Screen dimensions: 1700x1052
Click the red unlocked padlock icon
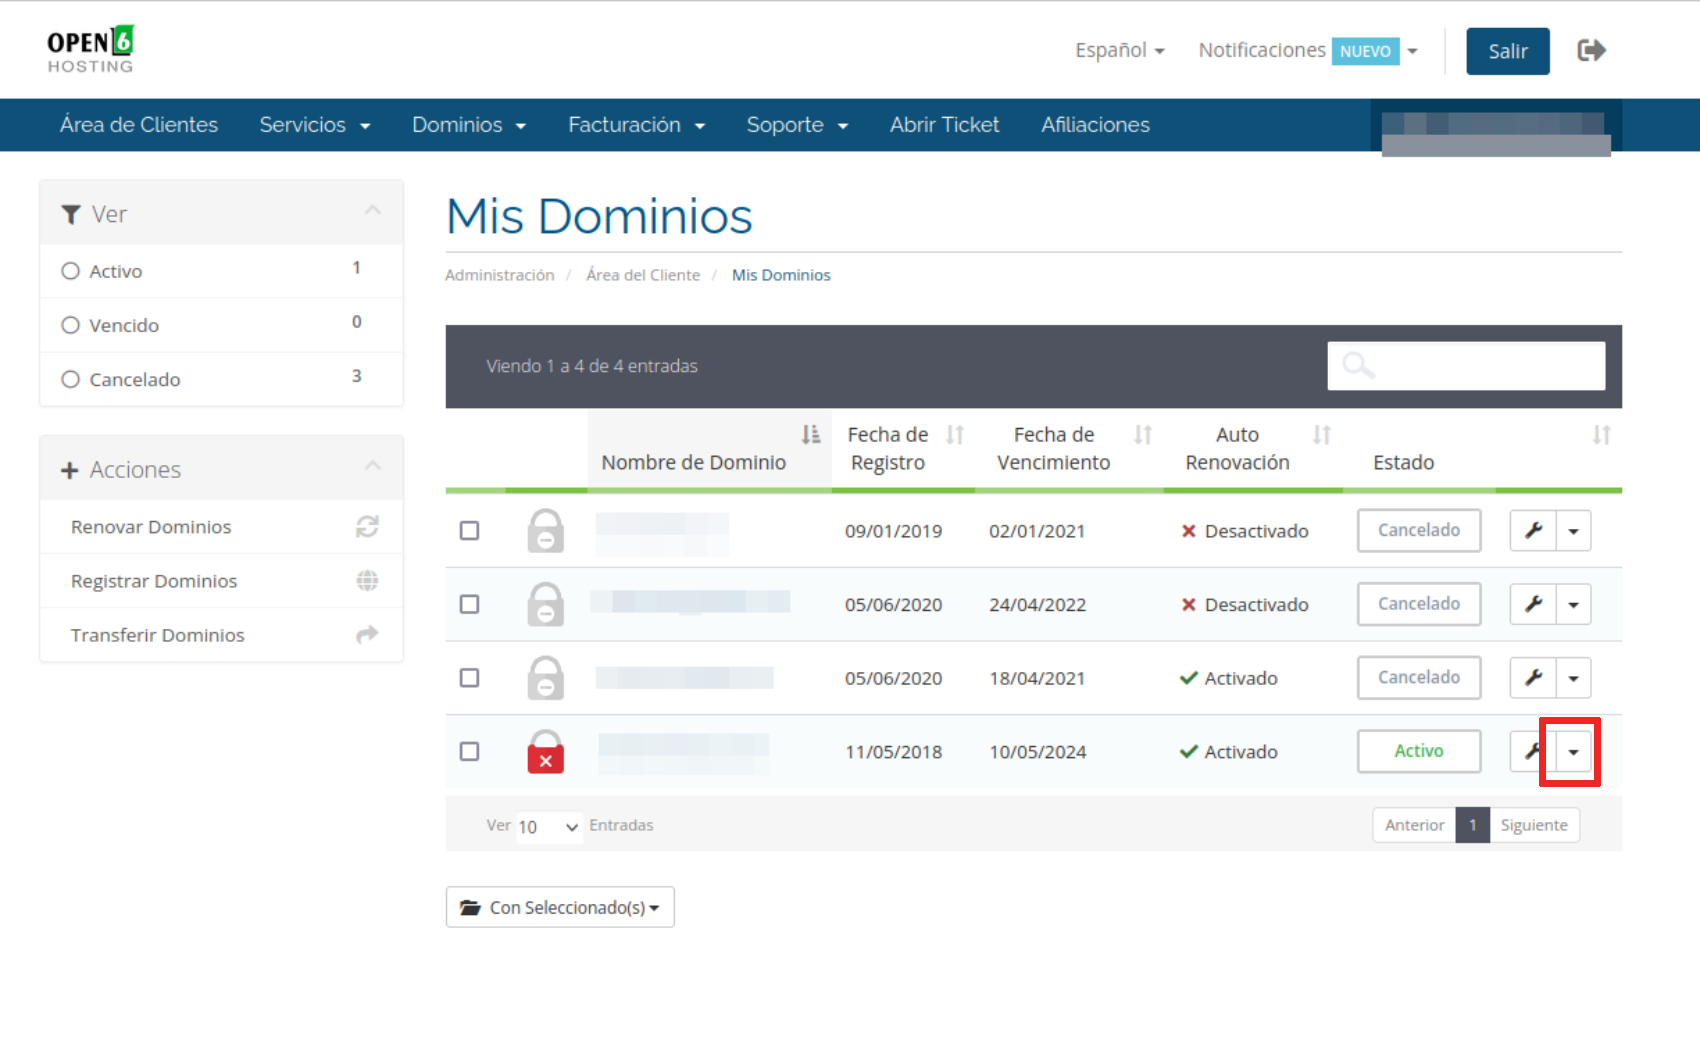[546, 751]
